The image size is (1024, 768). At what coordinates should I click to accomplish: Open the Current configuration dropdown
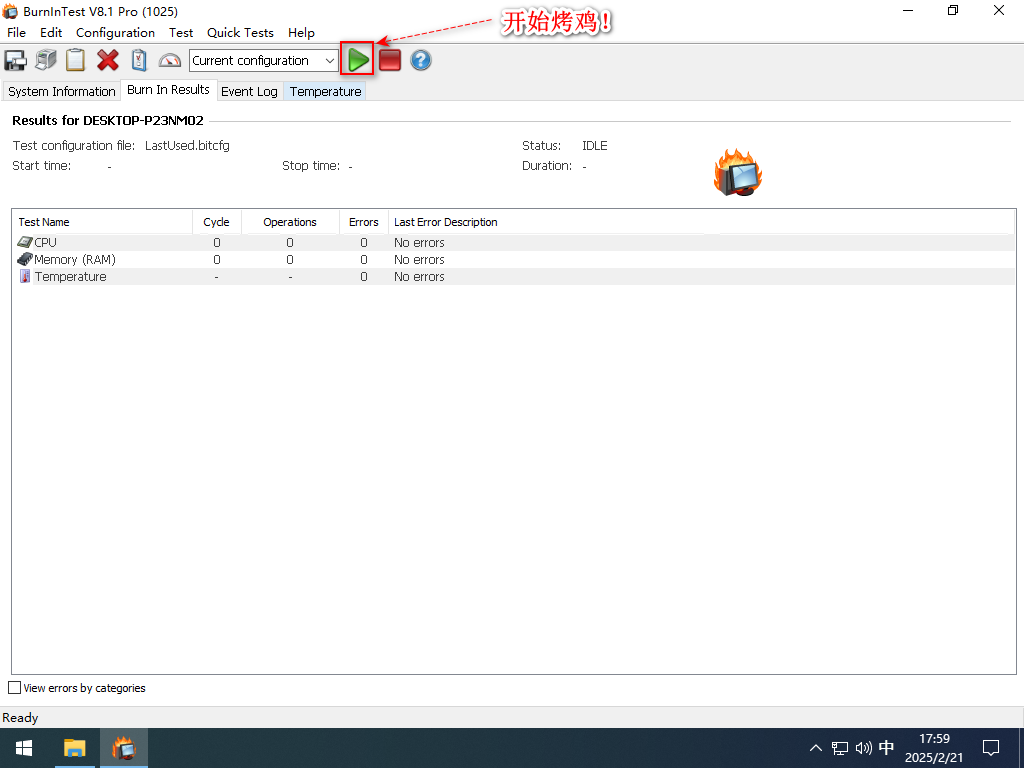[x=331, y=60]
